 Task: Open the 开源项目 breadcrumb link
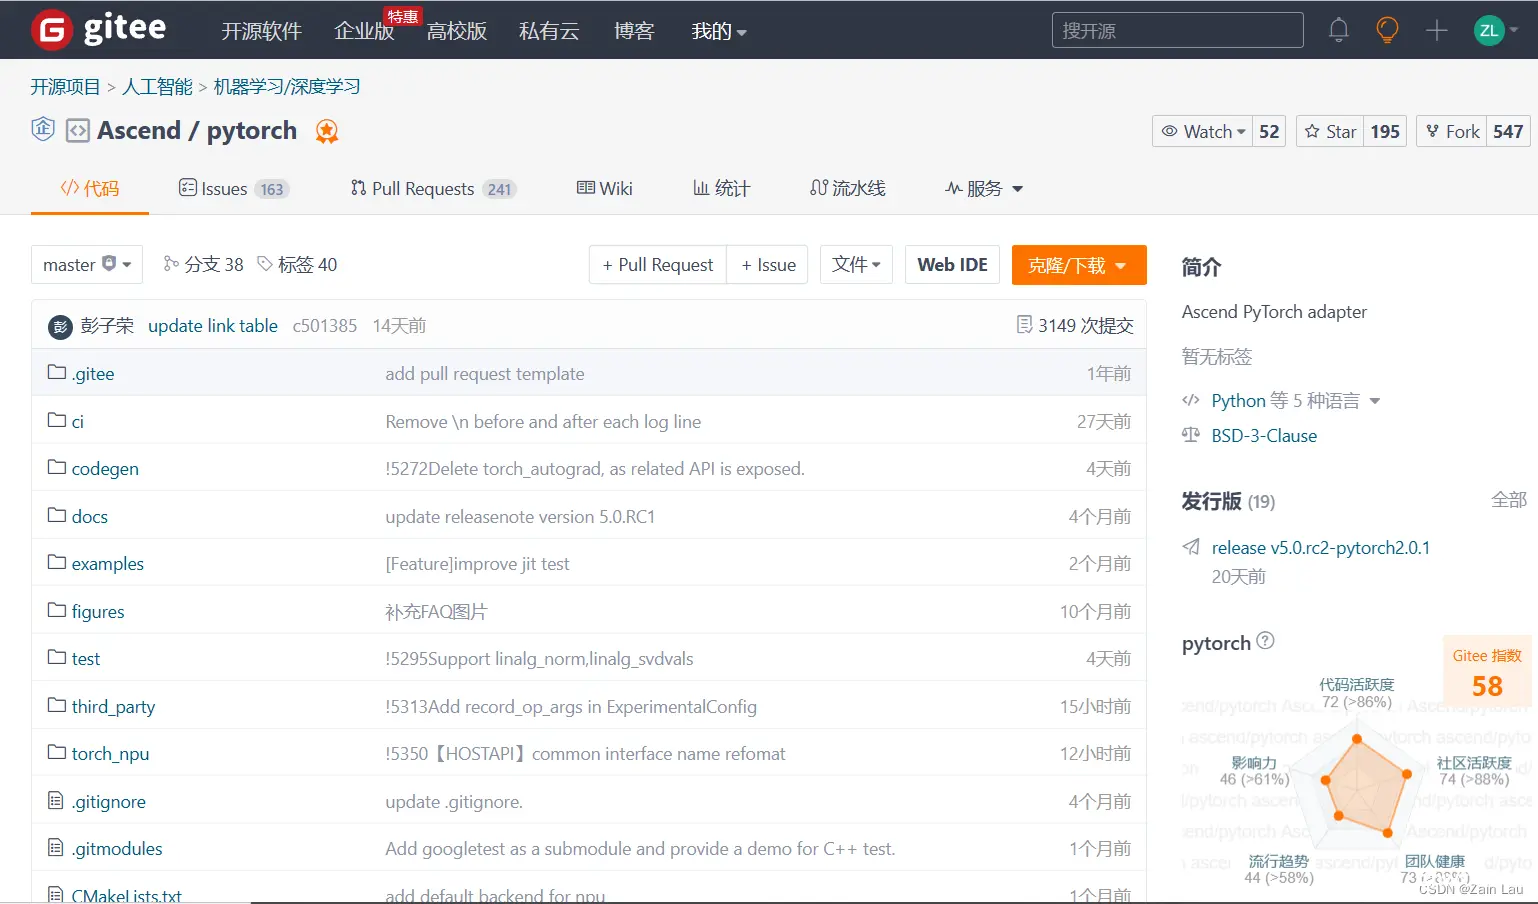point(65,87)
